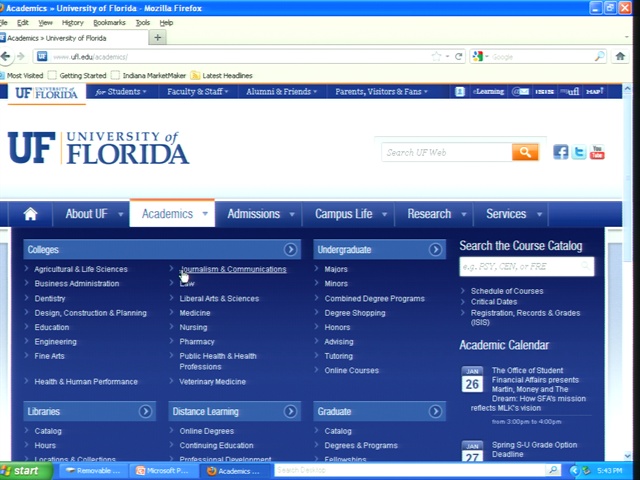
Task: Open the Research navigation dropdown
Action: [436, 214]
